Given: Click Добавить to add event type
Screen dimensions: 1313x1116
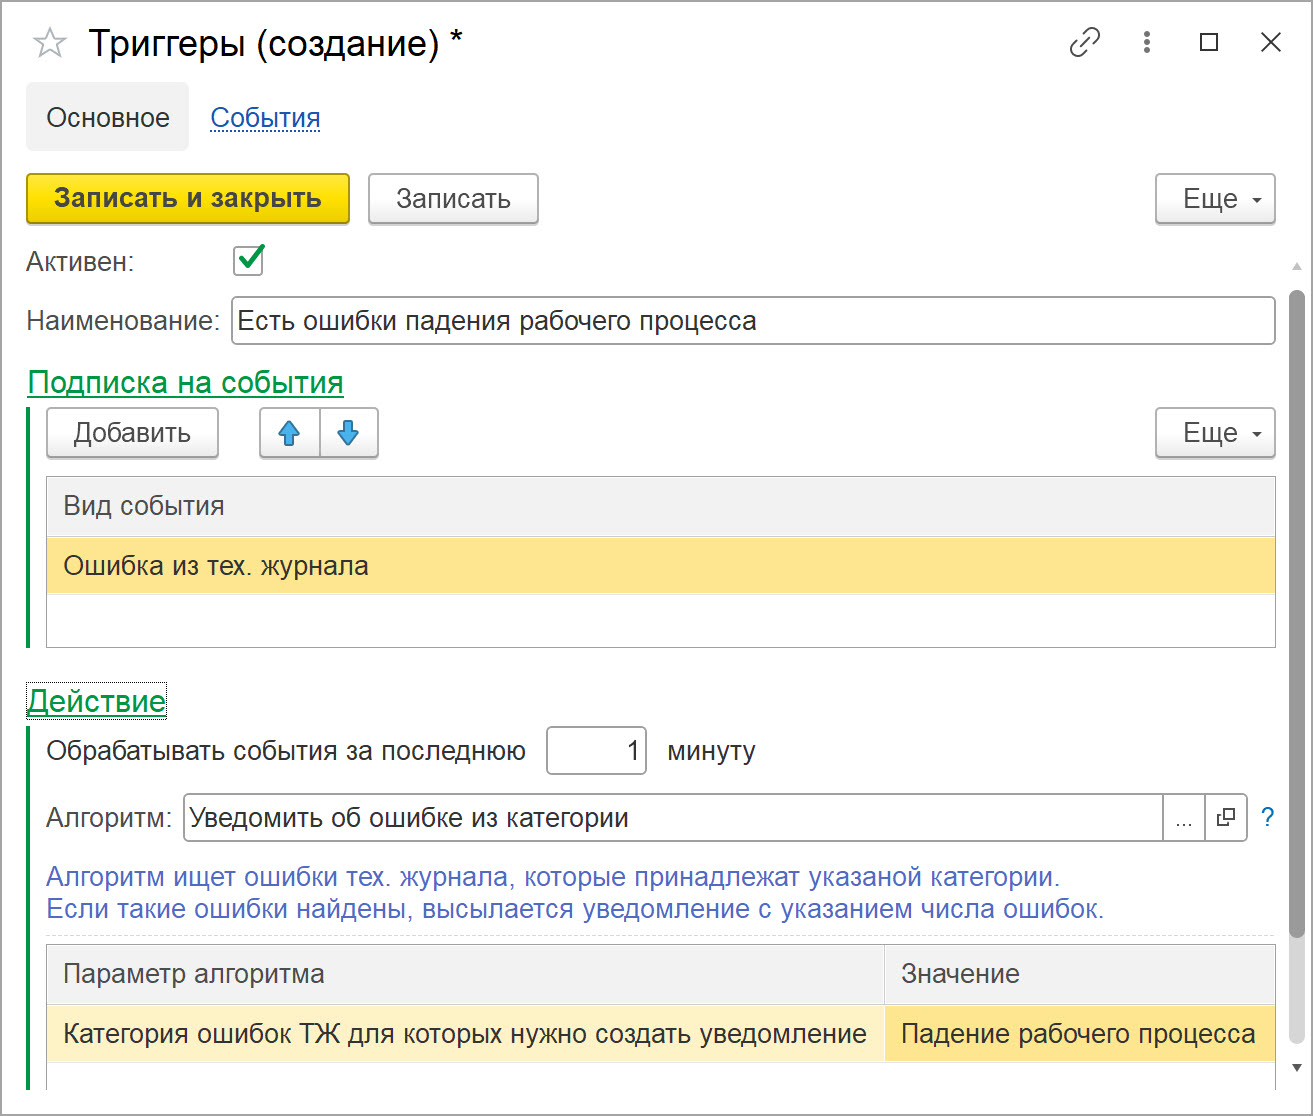Looking at the screenshot, I should (x=132, y=433).
